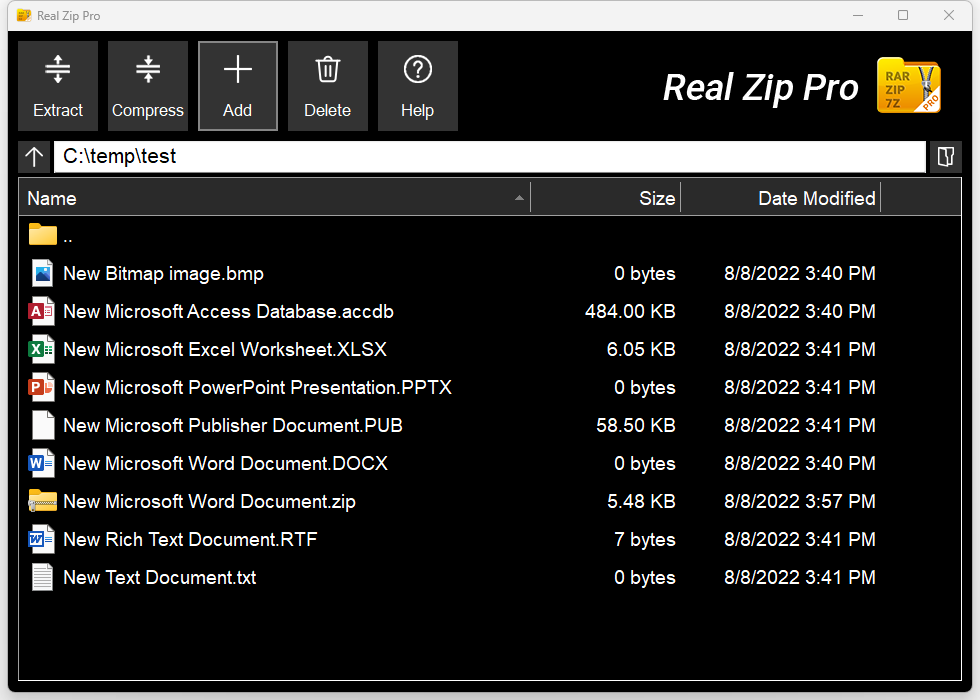Click the Delete trash button
This screenshot has width=980, height=700.
[328, 86]
